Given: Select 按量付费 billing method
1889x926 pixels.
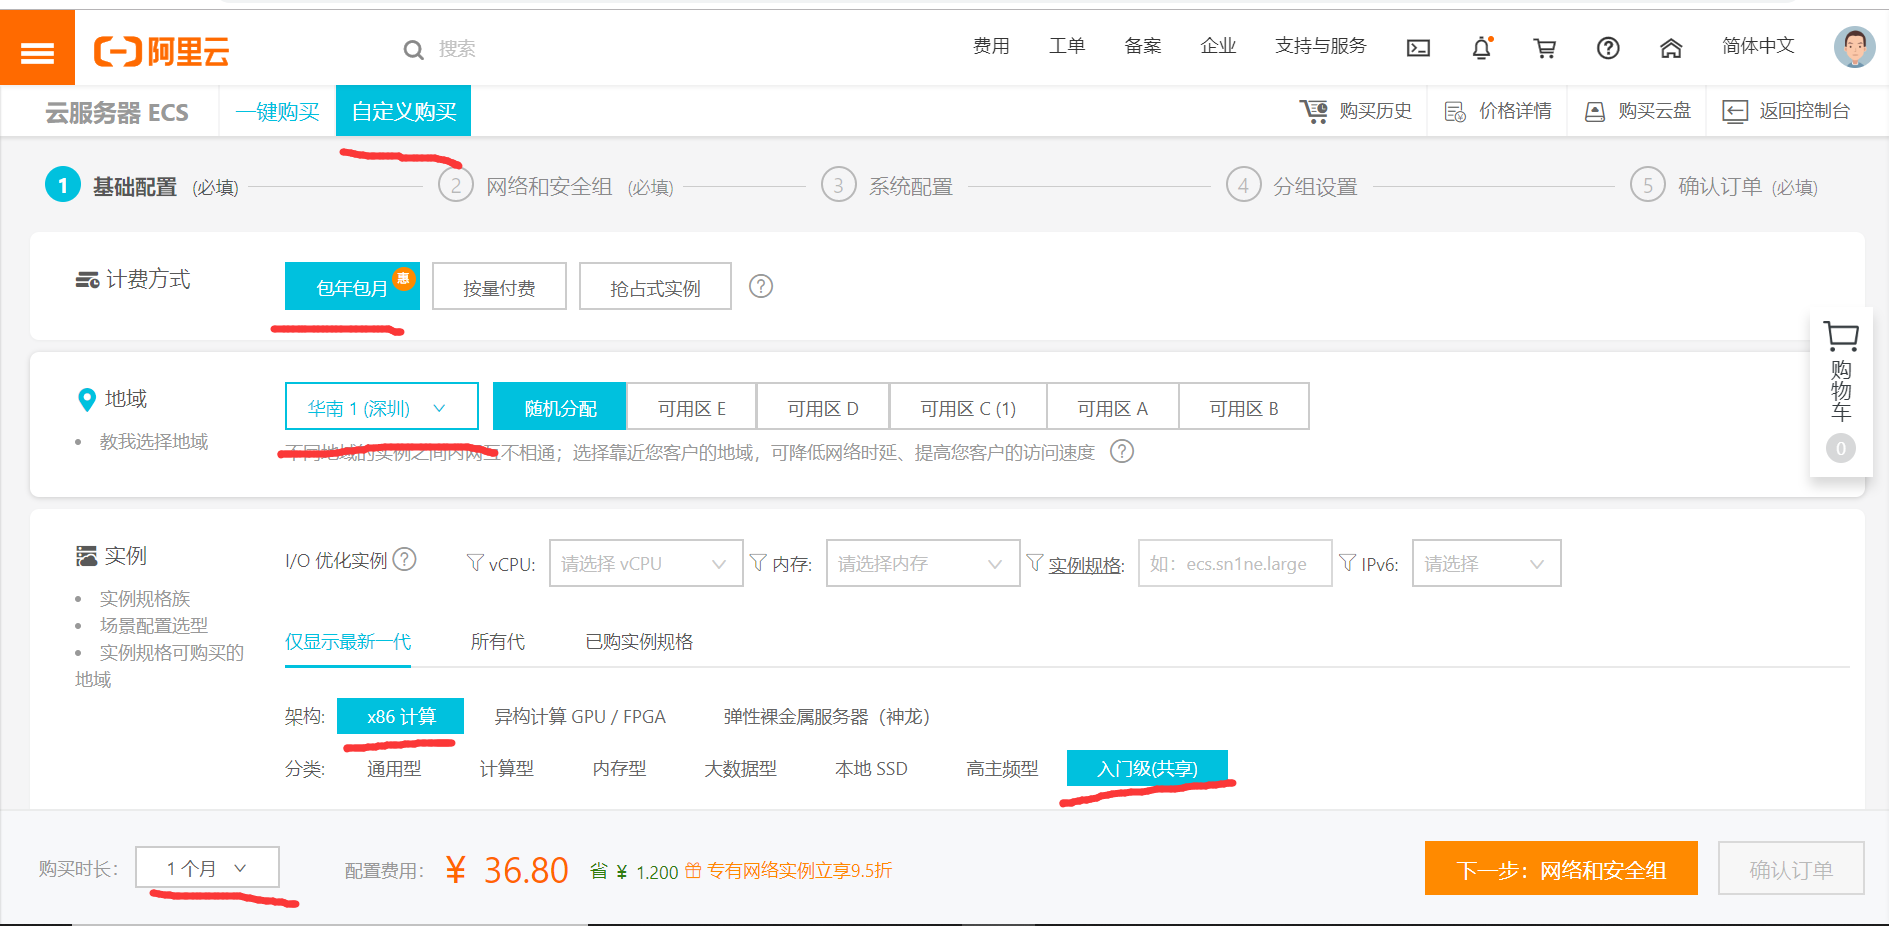Looking at the screenshot, I should 499,287.
